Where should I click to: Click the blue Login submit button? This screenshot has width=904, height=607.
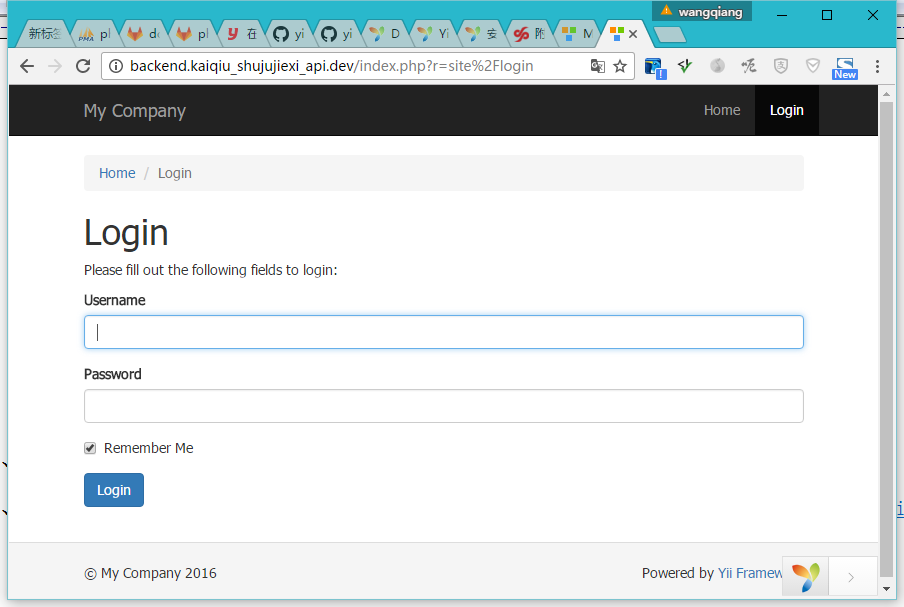click(114, 490)
